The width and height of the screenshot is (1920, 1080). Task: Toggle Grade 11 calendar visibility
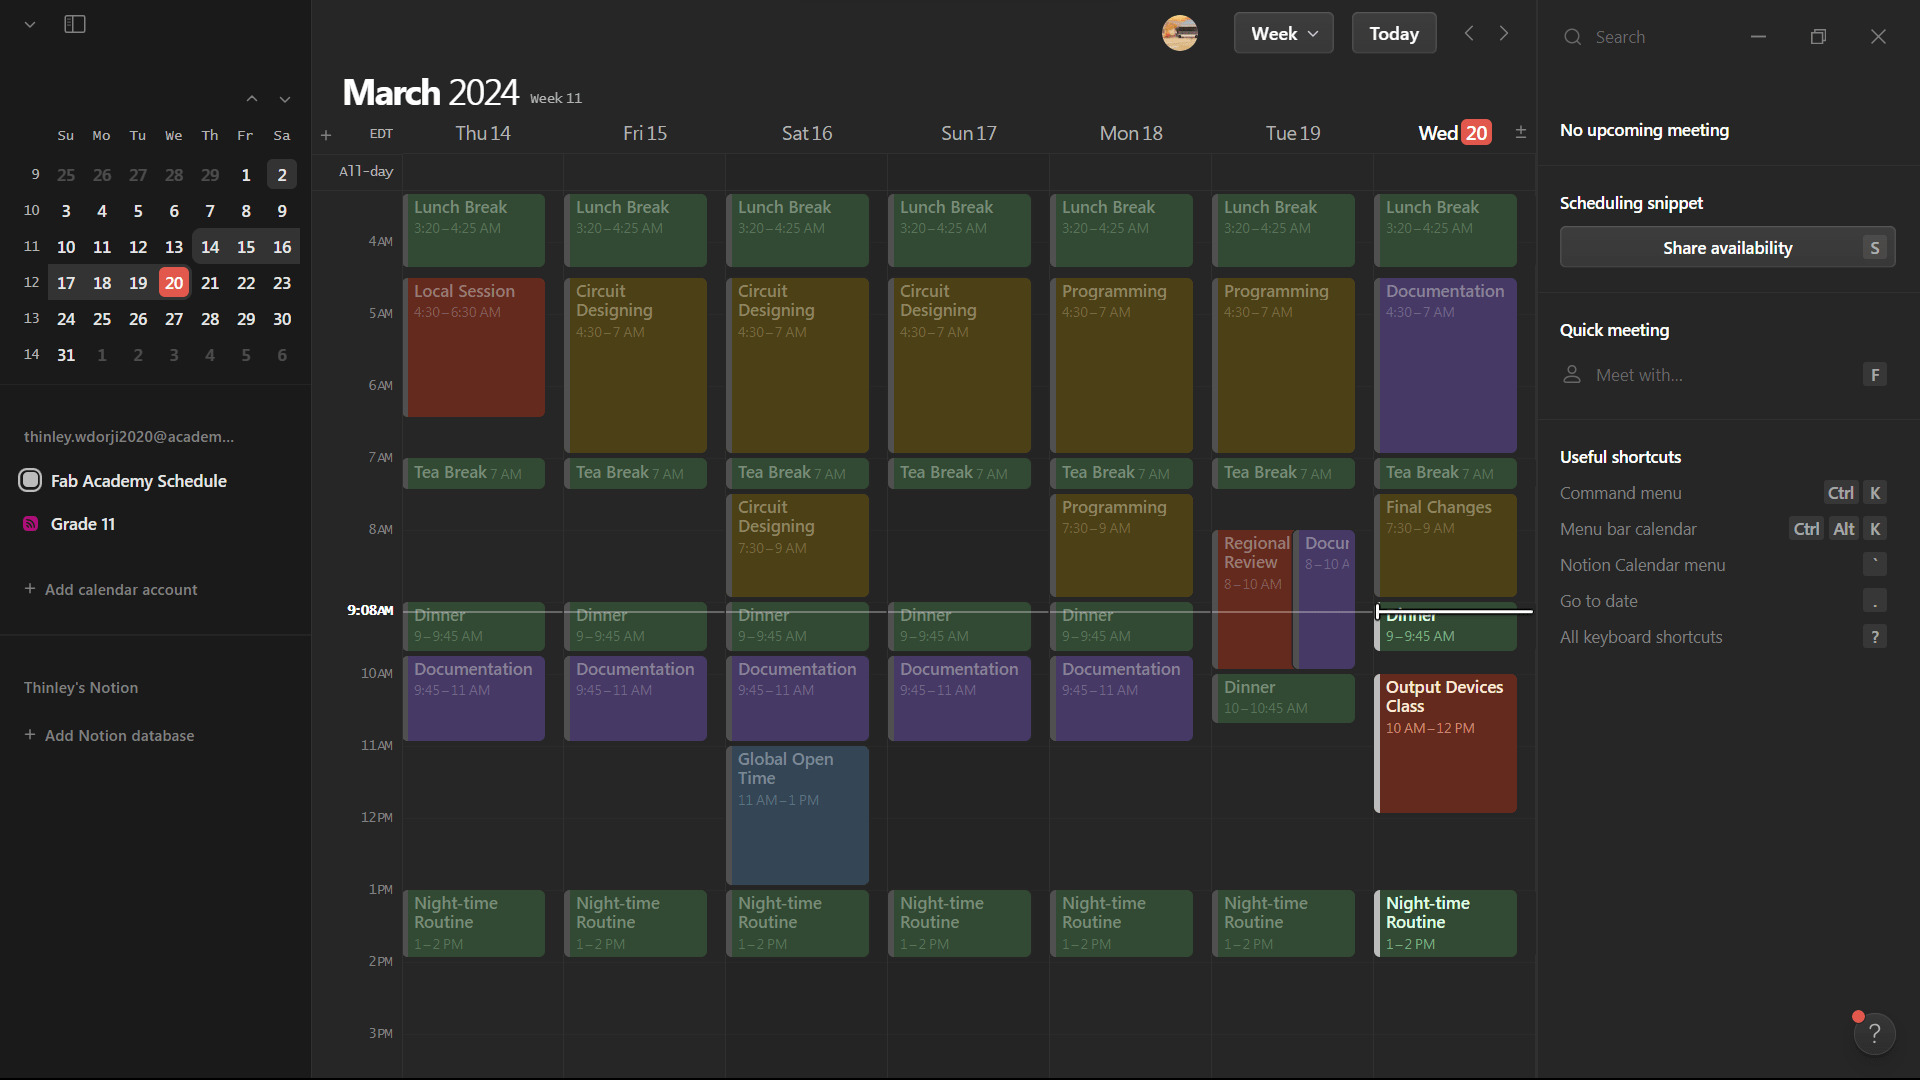[30, 524]
